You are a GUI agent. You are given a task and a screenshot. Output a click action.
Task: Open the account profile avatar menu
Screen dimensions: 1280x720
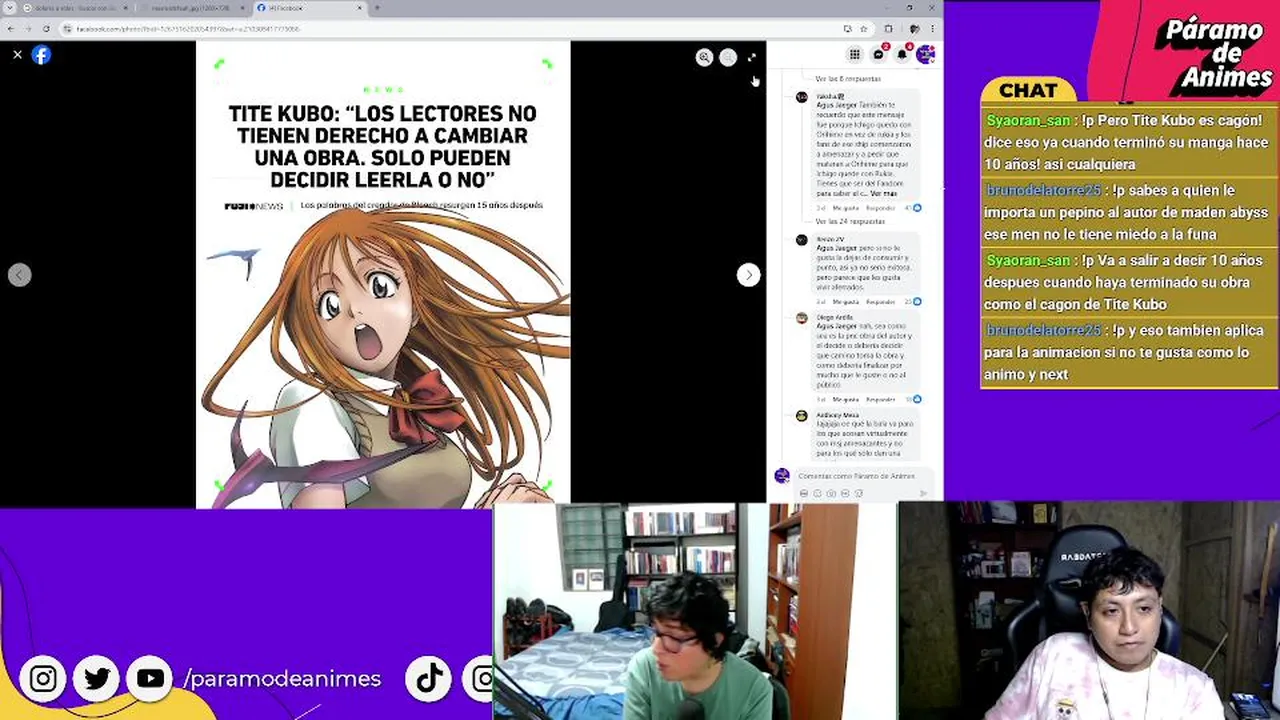coord(926,54)
